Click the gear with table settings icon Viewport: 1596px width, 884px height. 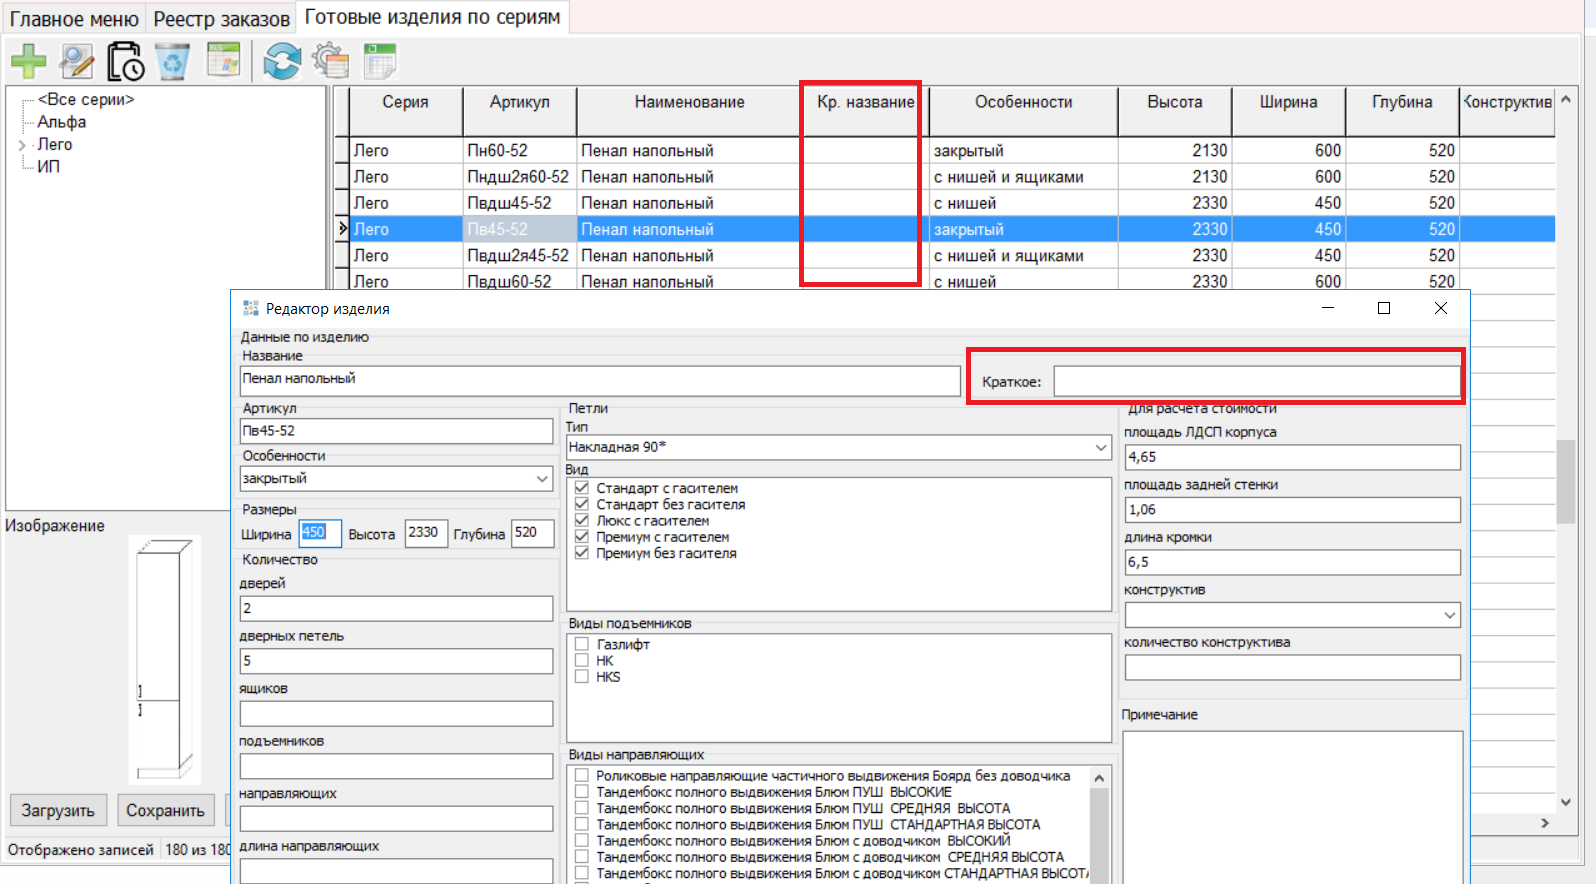click(330, 61)
